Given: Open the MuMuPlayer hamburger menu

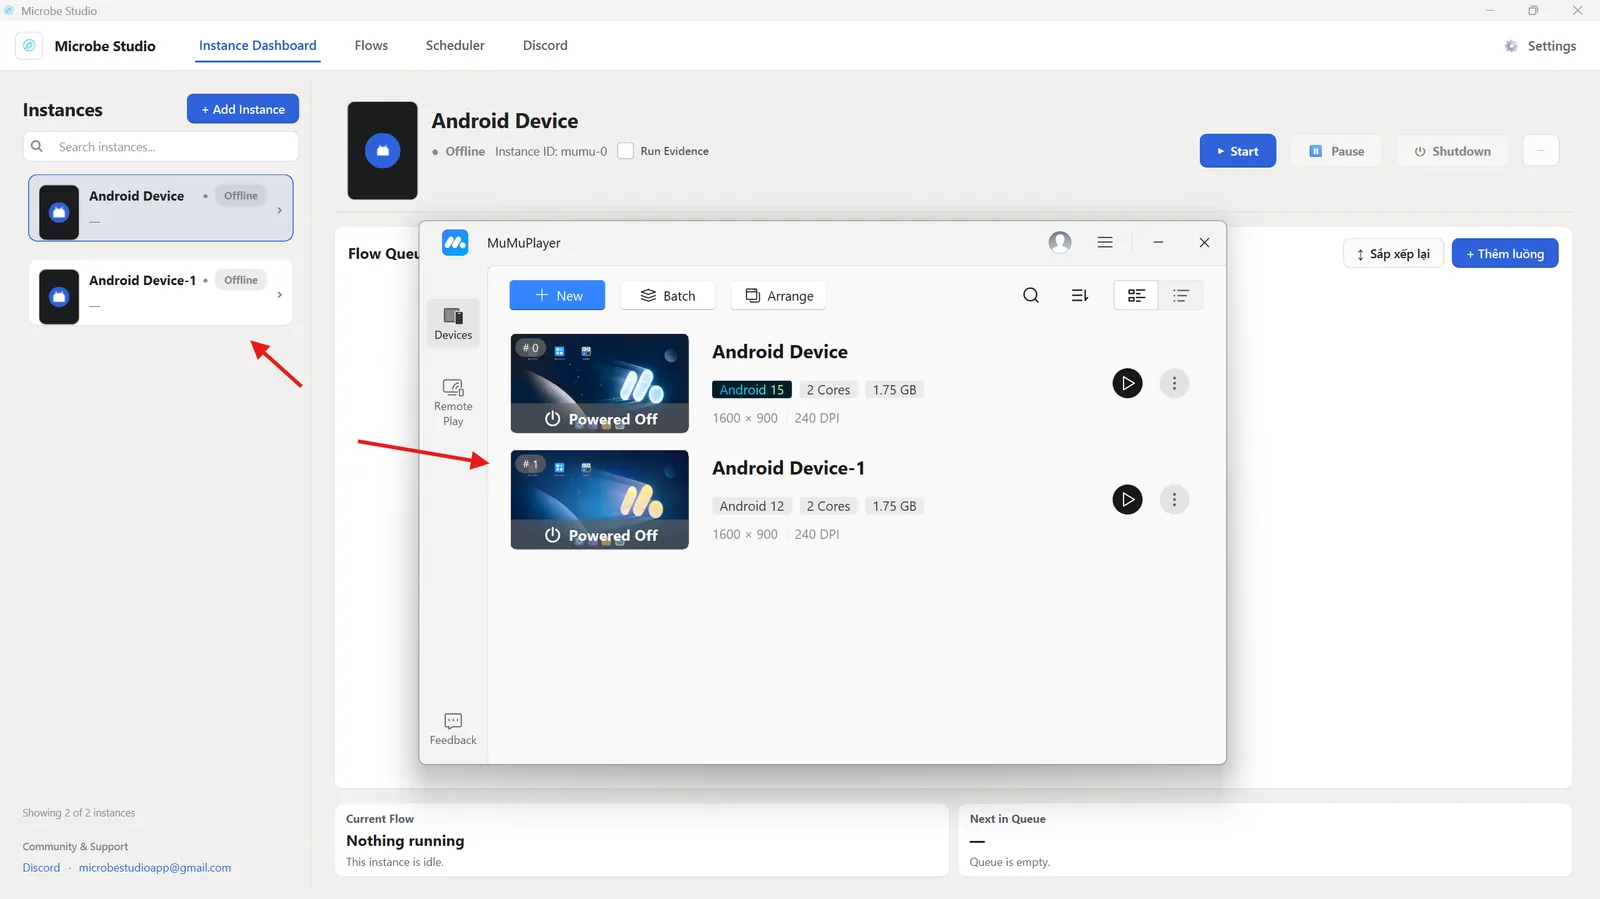Looking at the screenshot, I should point(1105,242).
